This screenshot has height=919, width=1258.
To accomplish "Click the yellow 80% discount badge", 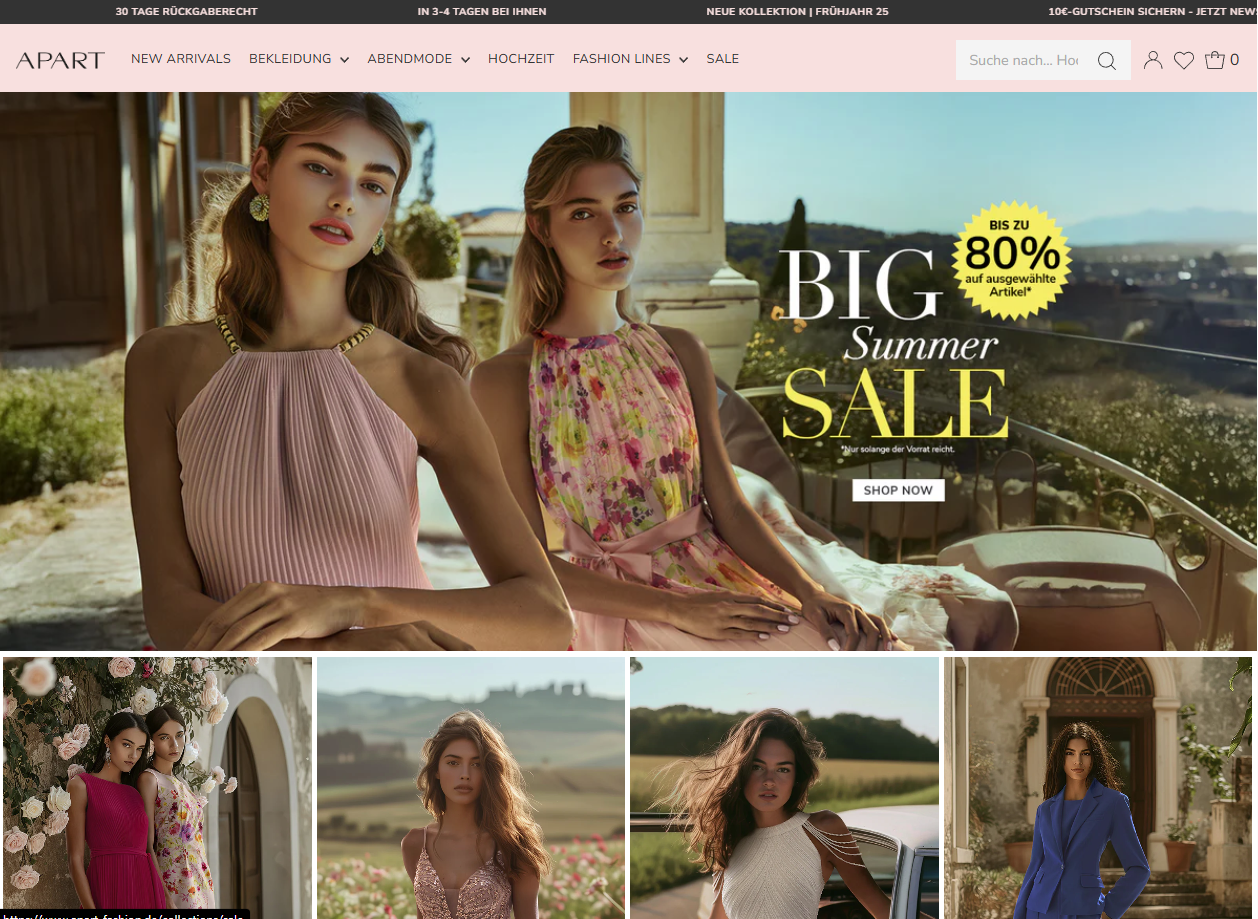I will [1012, 261].
